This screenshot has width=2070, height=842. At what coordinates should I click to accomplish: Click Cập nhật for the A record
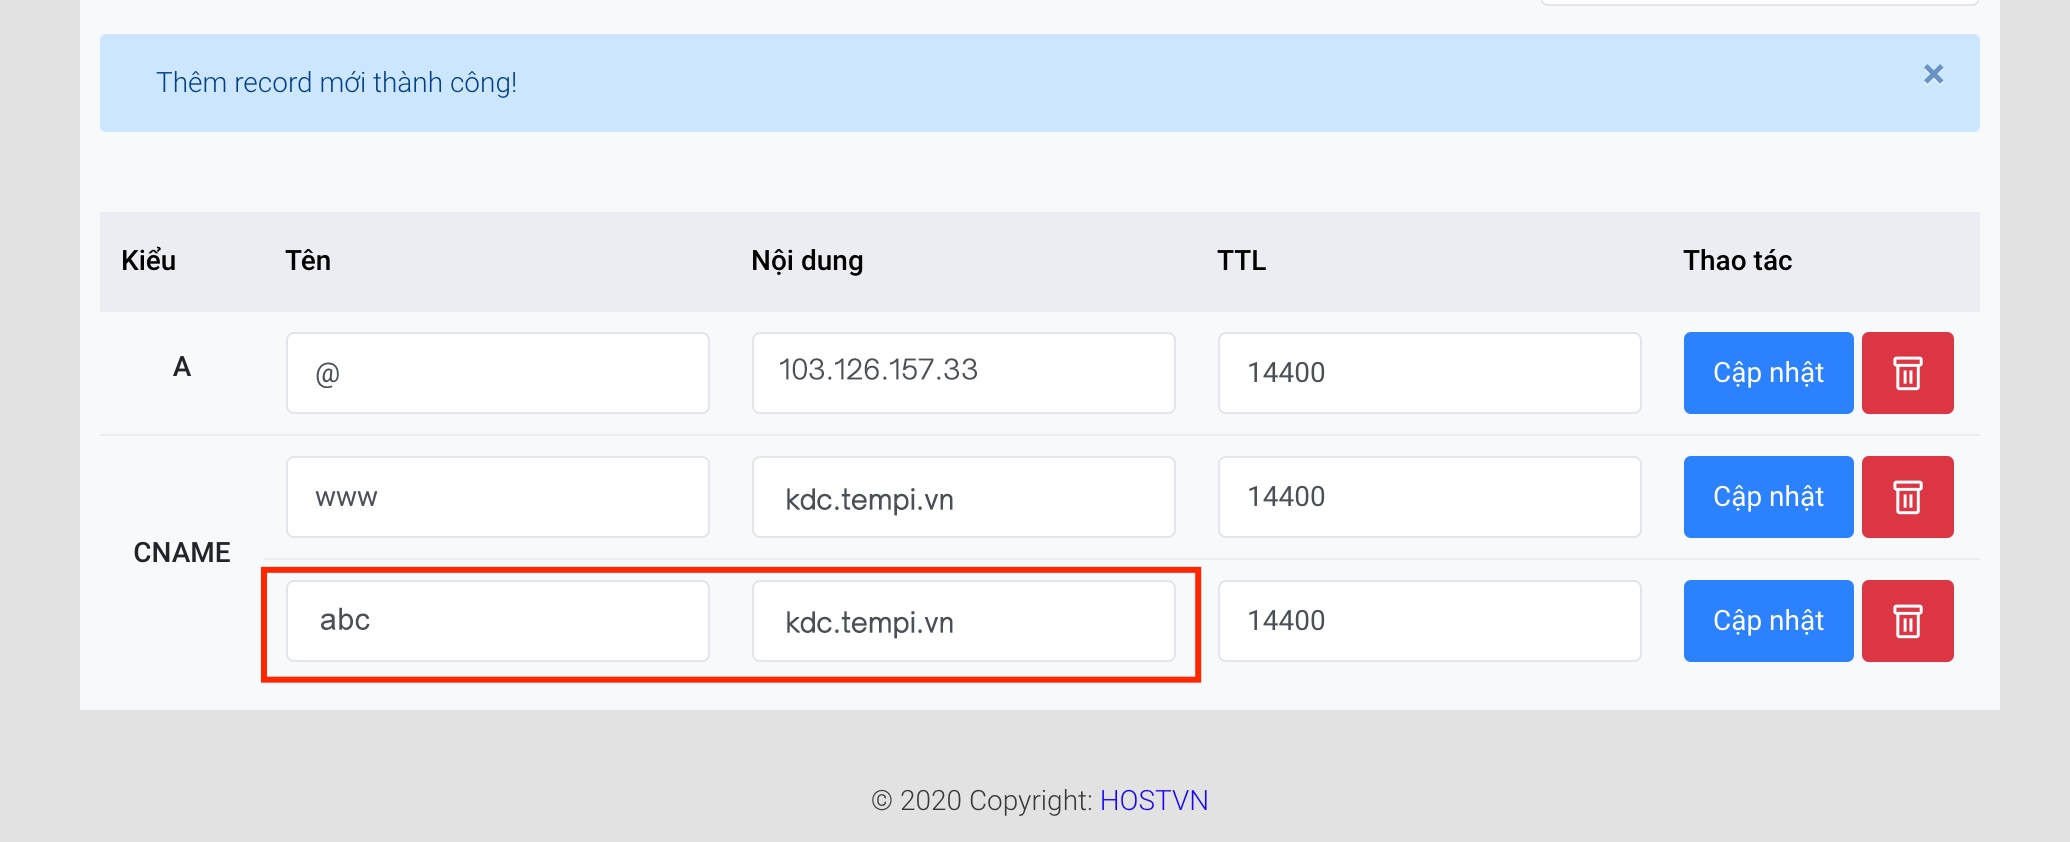1768,373
